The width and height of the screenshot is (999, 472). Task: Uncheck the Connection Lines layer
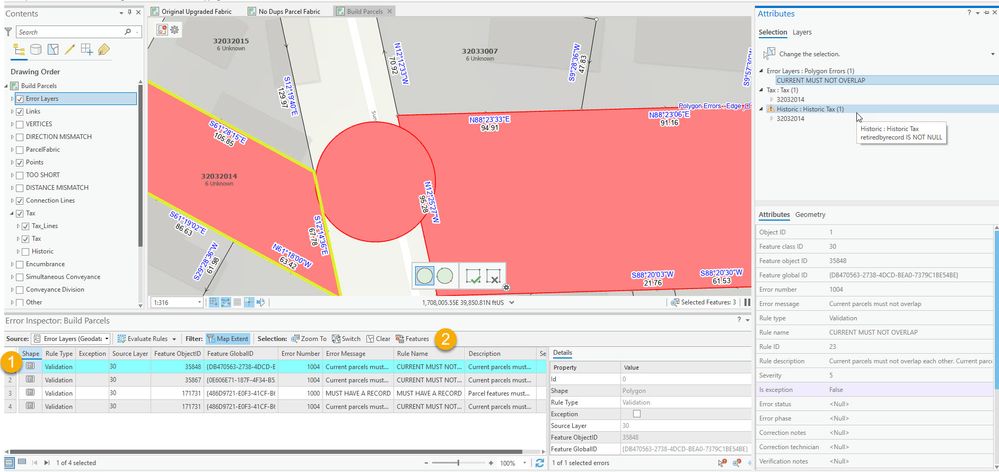20,201
